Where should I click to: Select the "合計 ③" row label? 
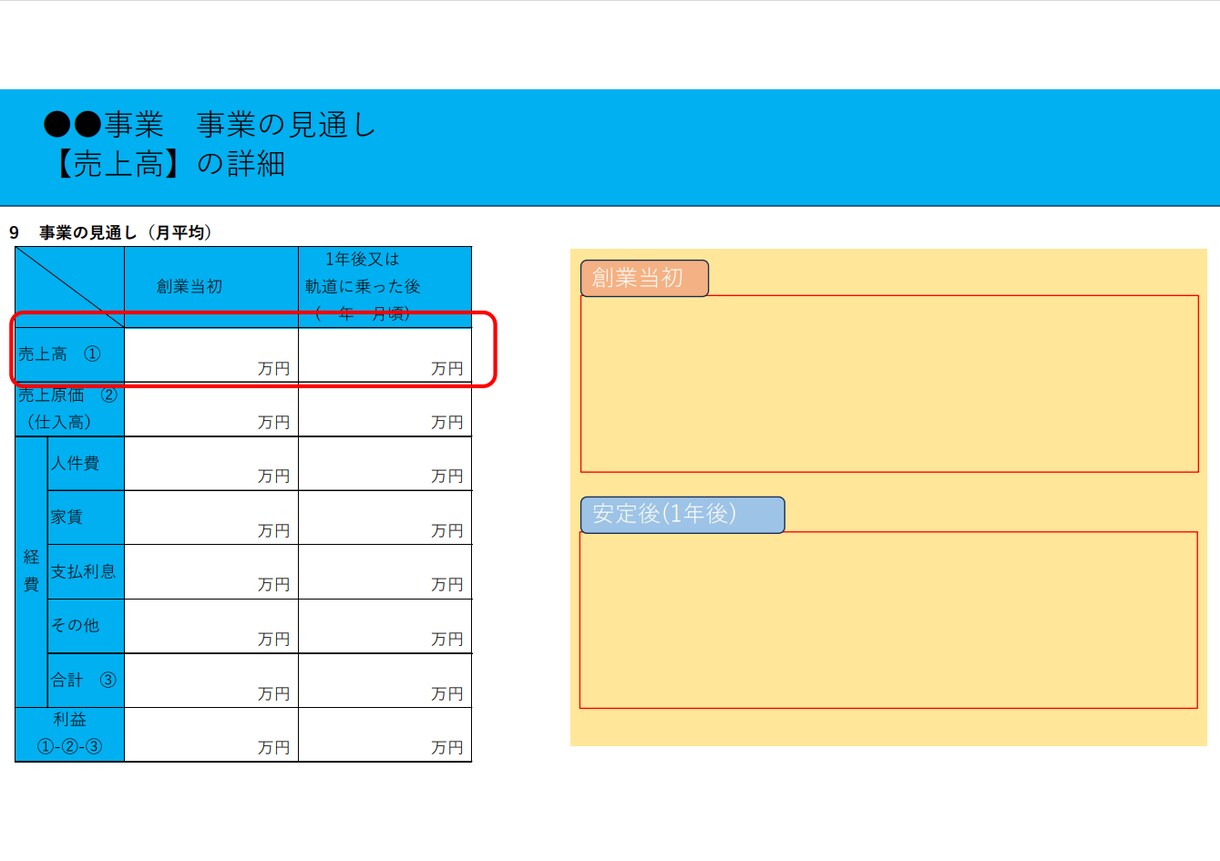[x=85, y=680]
